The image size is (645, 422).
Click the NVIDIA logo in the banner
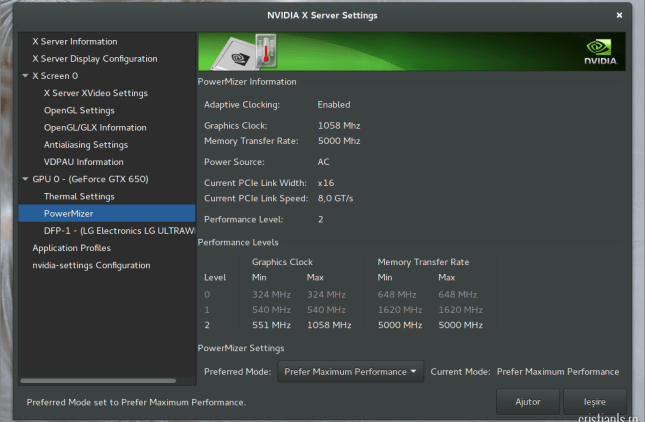point(601,52)
